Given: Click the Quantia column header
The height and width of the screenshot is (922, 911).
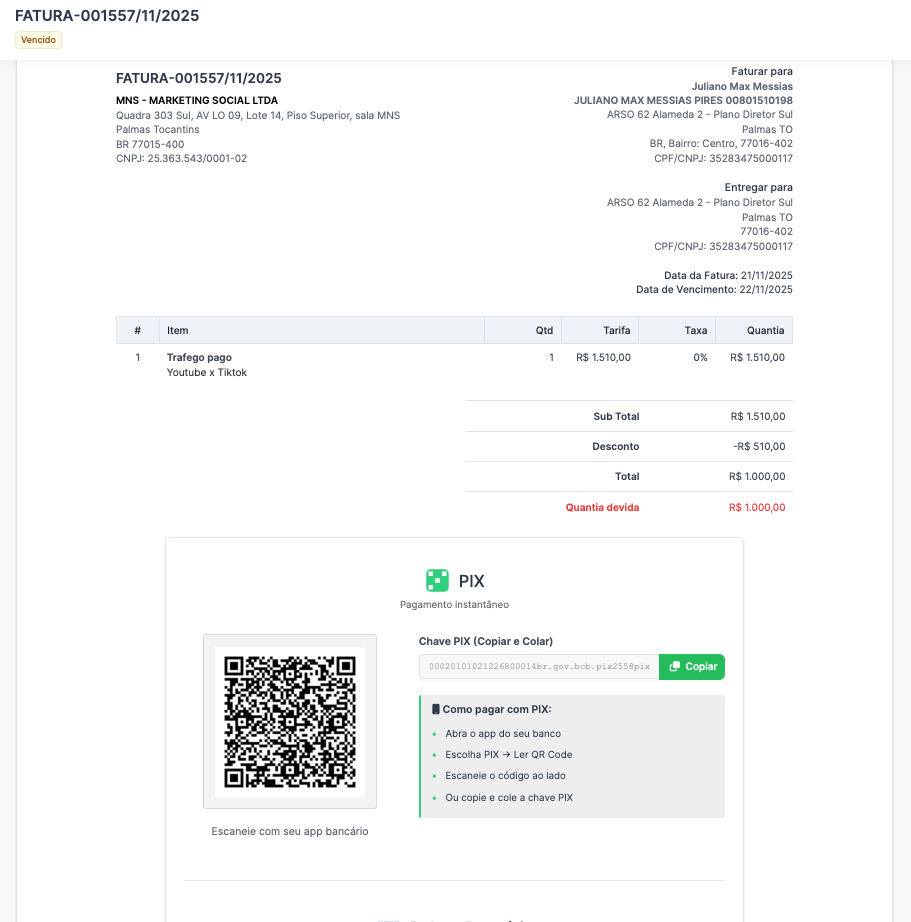Looking at the screenshot, I should (763, 330).
